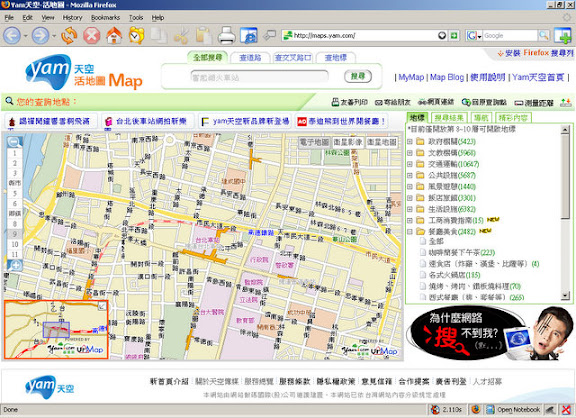Open the Bookmarks menu
This screenshot has height=418, width=576.
coord(105,18)
